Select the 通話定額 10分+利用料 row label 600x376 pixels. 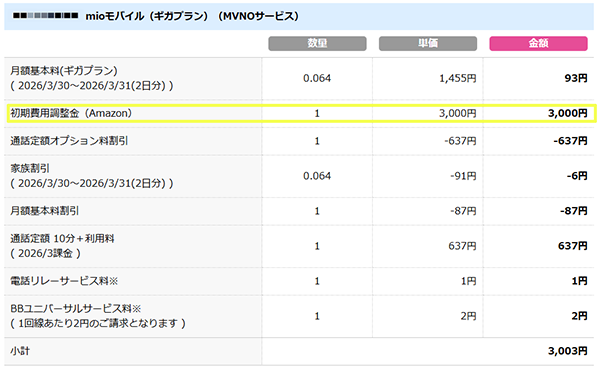click(62, 239)
